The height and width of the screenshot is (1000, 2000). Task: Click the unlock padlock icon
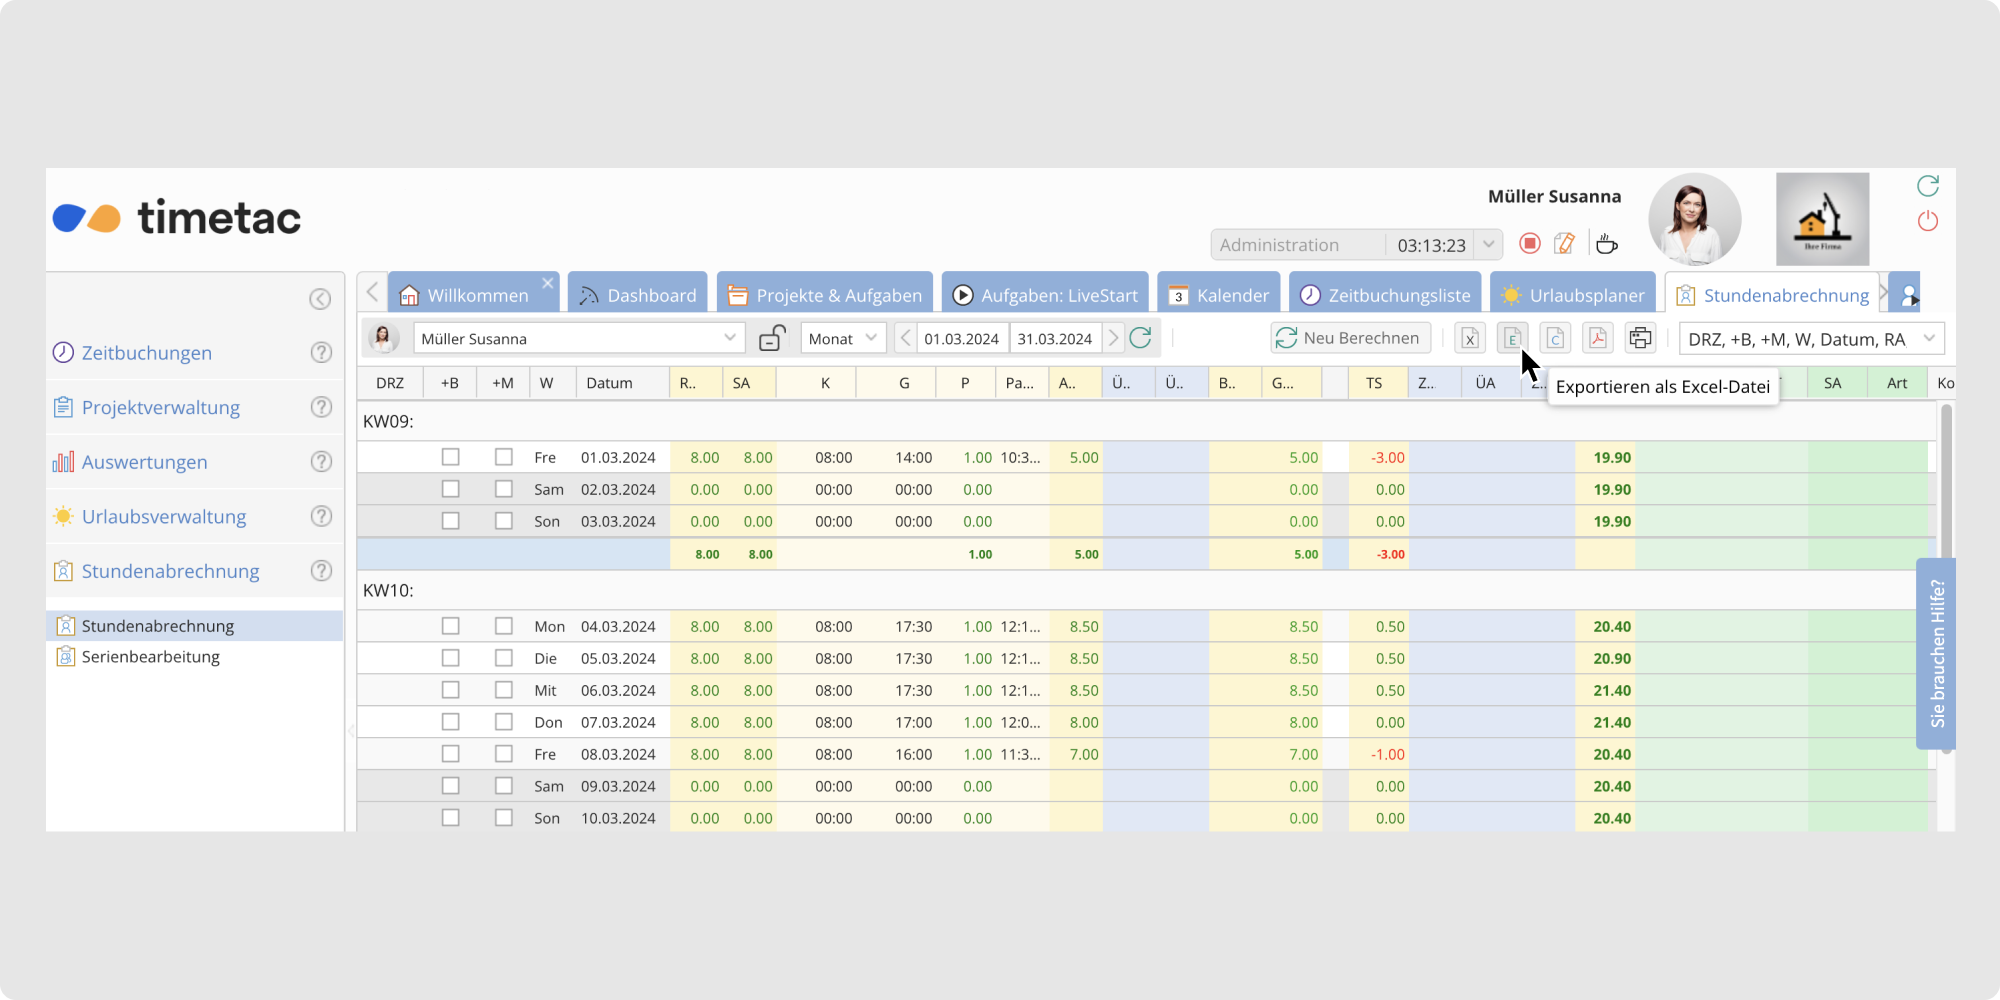pyautogui.click(x=771, y=338)
